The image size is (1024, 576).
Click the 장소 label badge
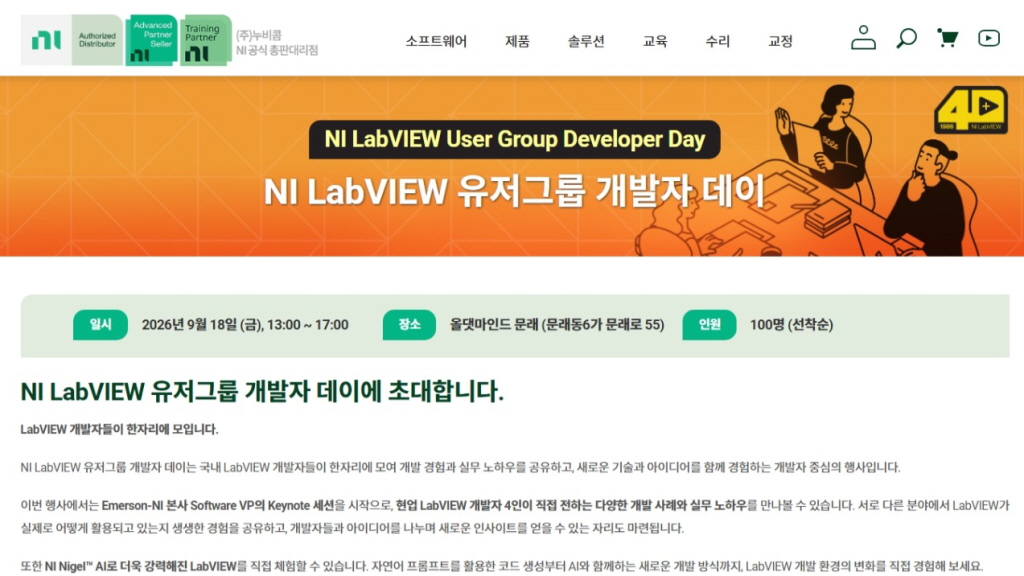point(409,325)
